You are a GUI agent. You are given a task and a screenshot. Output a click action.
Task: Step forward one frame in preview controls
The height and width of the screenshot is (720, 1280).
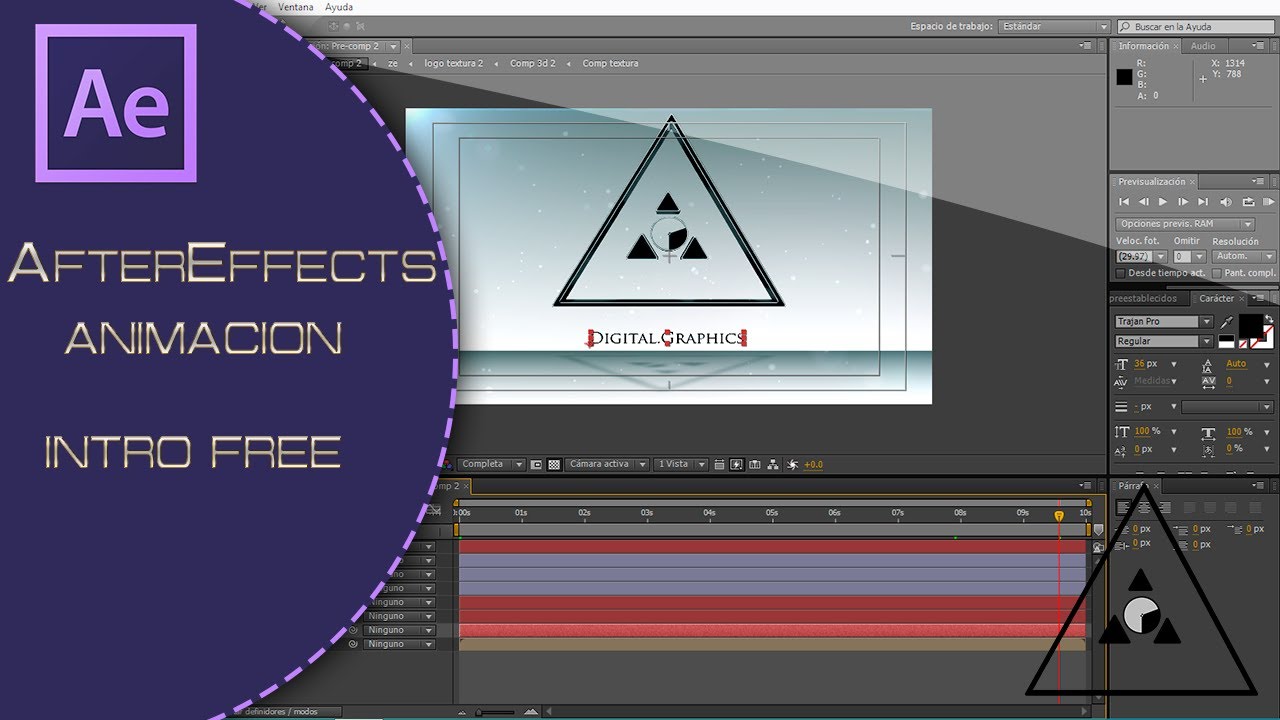tap(1183, 202)
